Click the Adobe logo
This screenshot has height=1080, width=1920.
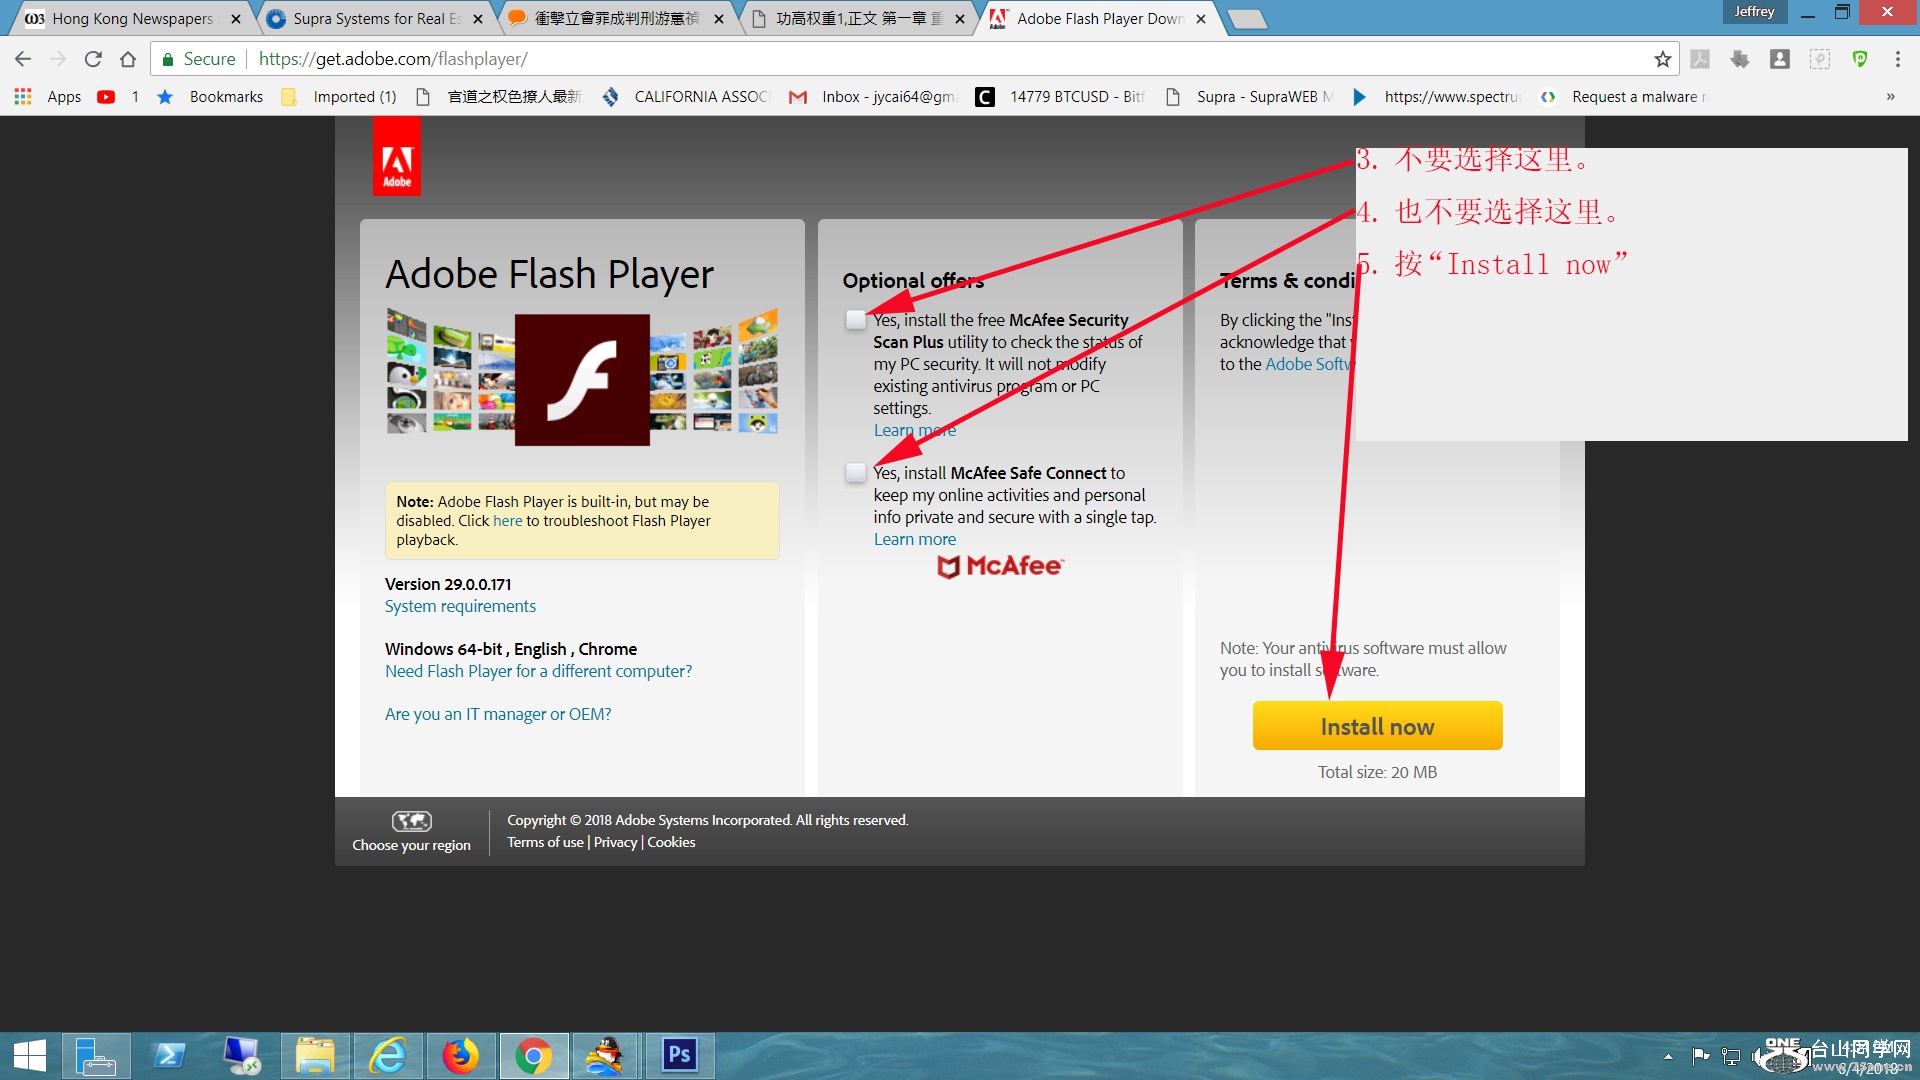(x=397, y=157)
